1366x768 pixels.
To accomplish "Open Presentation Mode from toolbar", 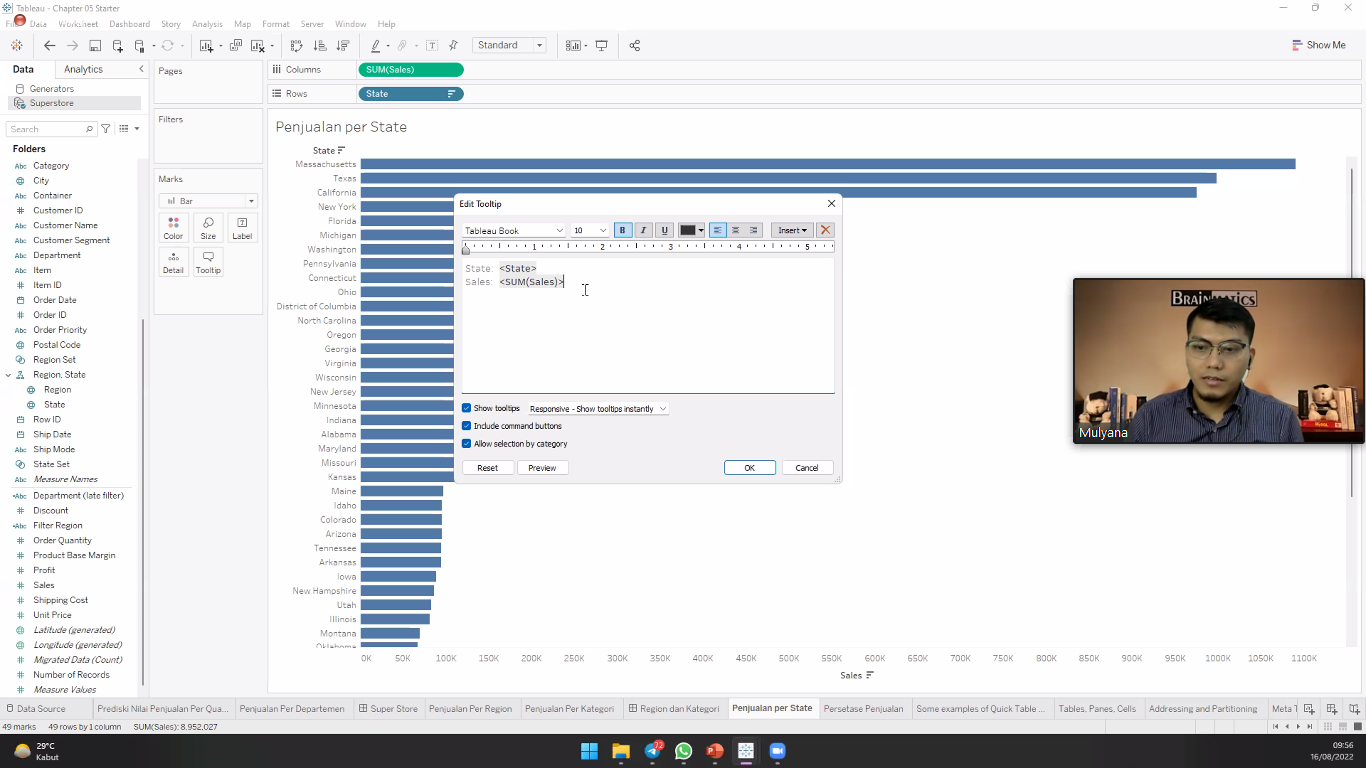I will click(x=602, y=45).
